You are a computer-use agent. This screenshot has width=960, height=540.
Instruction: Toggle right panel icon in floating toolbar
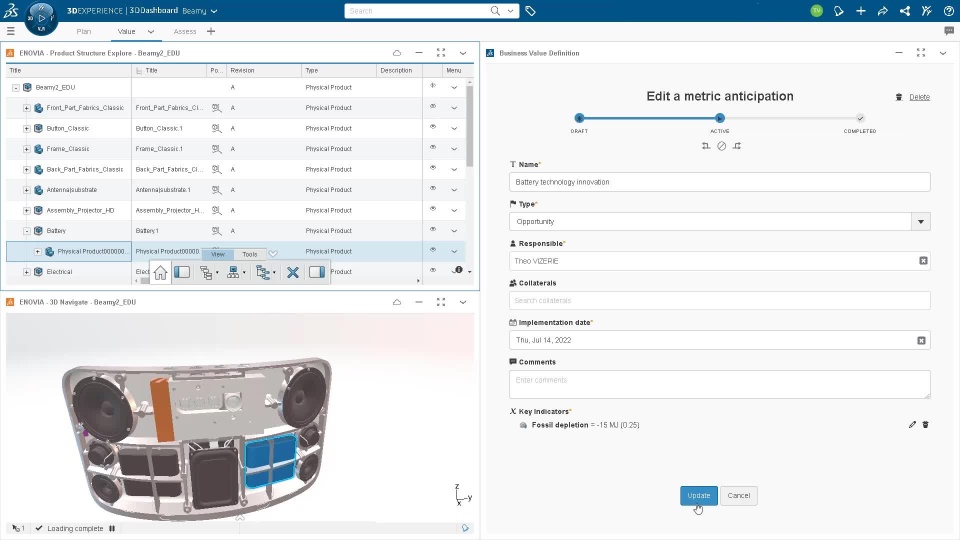point(317,272)
